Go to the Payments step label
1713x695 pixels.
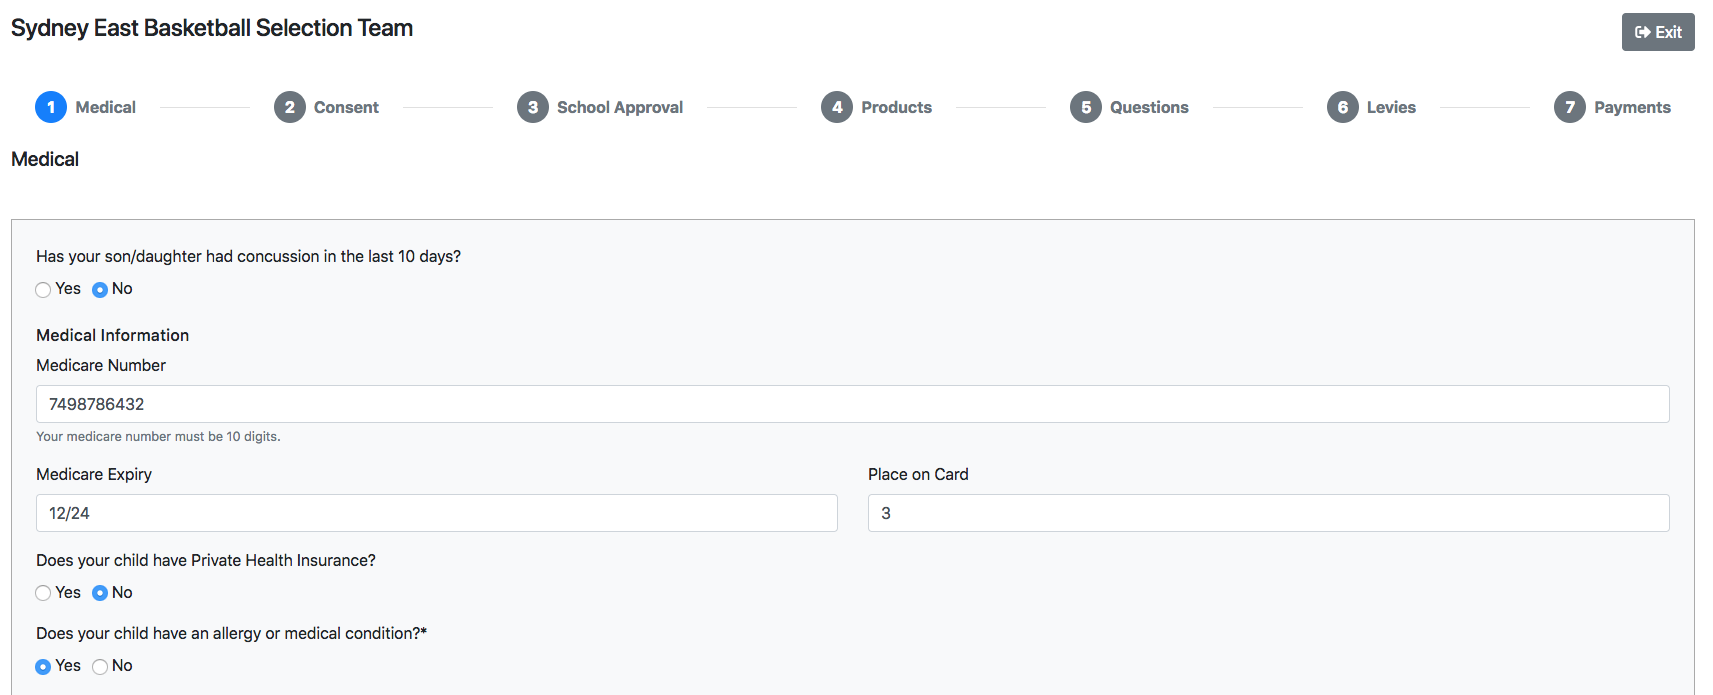point(1632,107)
